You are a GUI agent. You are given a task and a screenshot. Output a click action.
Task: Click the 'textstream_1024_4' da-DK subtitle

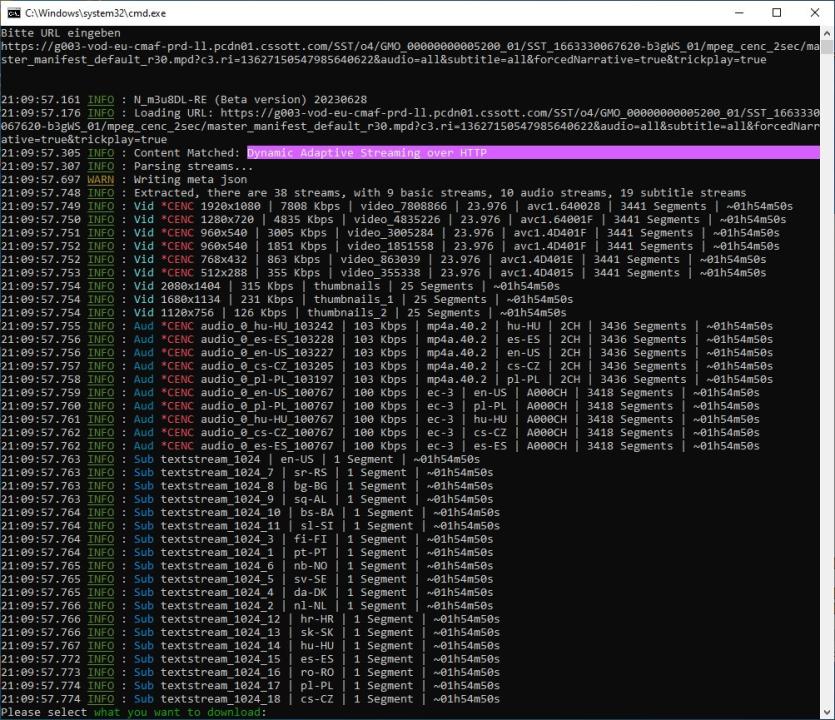click(x=247, y=592)
